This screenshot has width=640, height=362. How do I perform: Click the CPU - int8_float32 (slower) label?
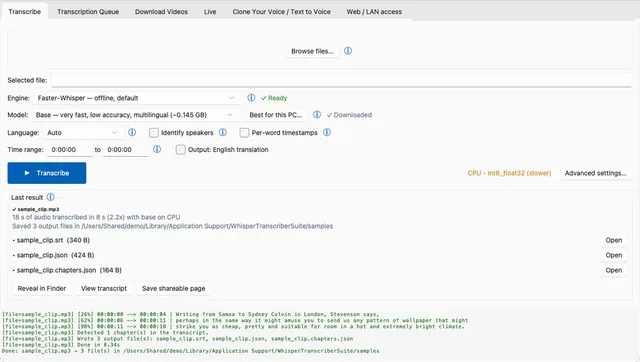click(x=509, y=173)
